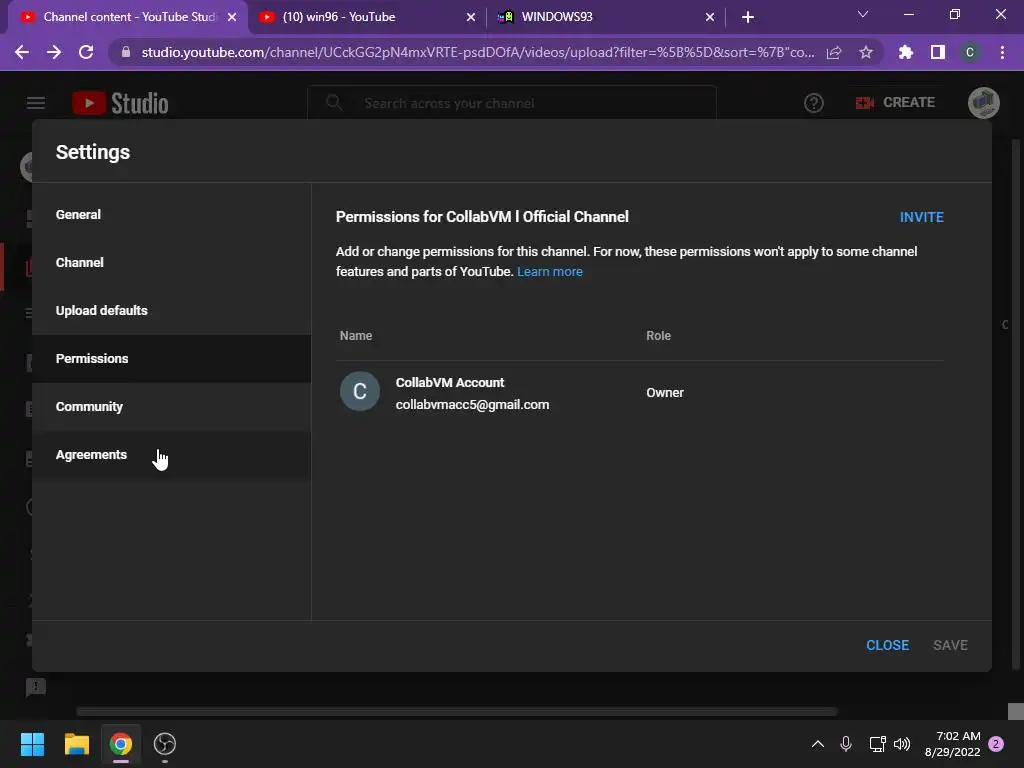Click the CREATE button
The width and height of the screenshot is (1024, 768).
tap(895, 103)
